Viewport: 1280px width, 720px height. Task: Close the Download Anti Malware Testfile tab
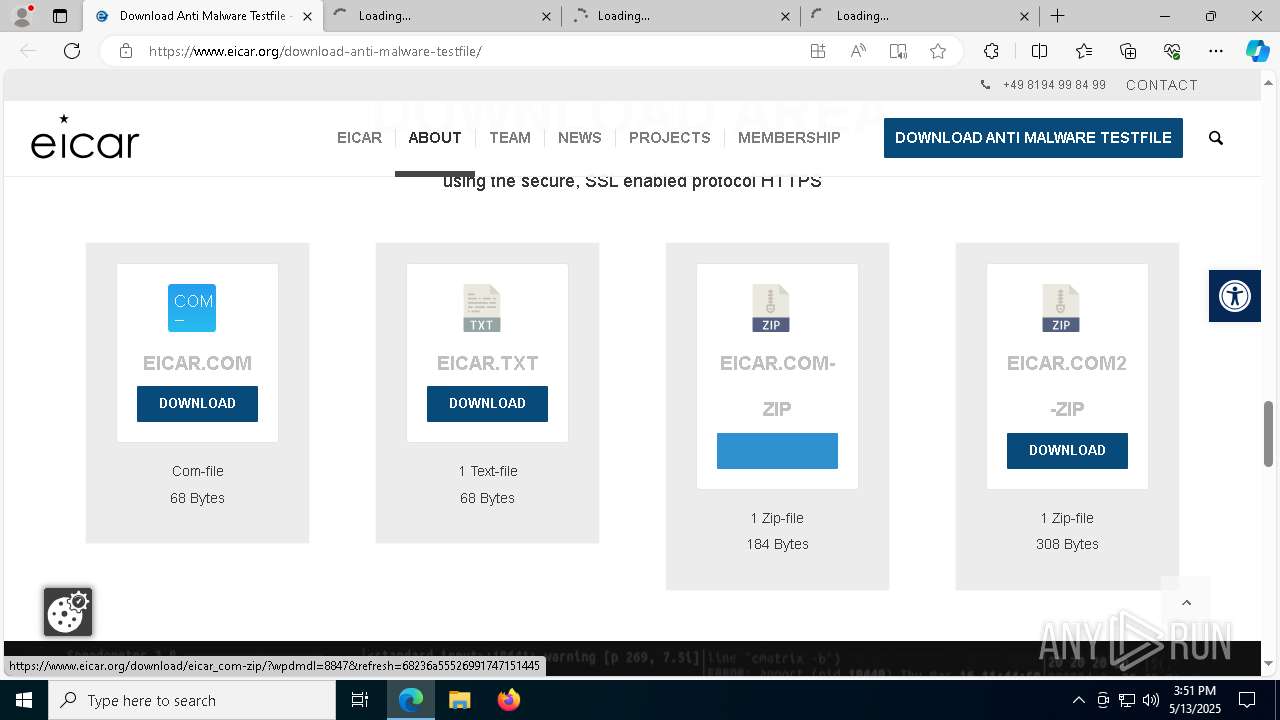coord(307,16)
